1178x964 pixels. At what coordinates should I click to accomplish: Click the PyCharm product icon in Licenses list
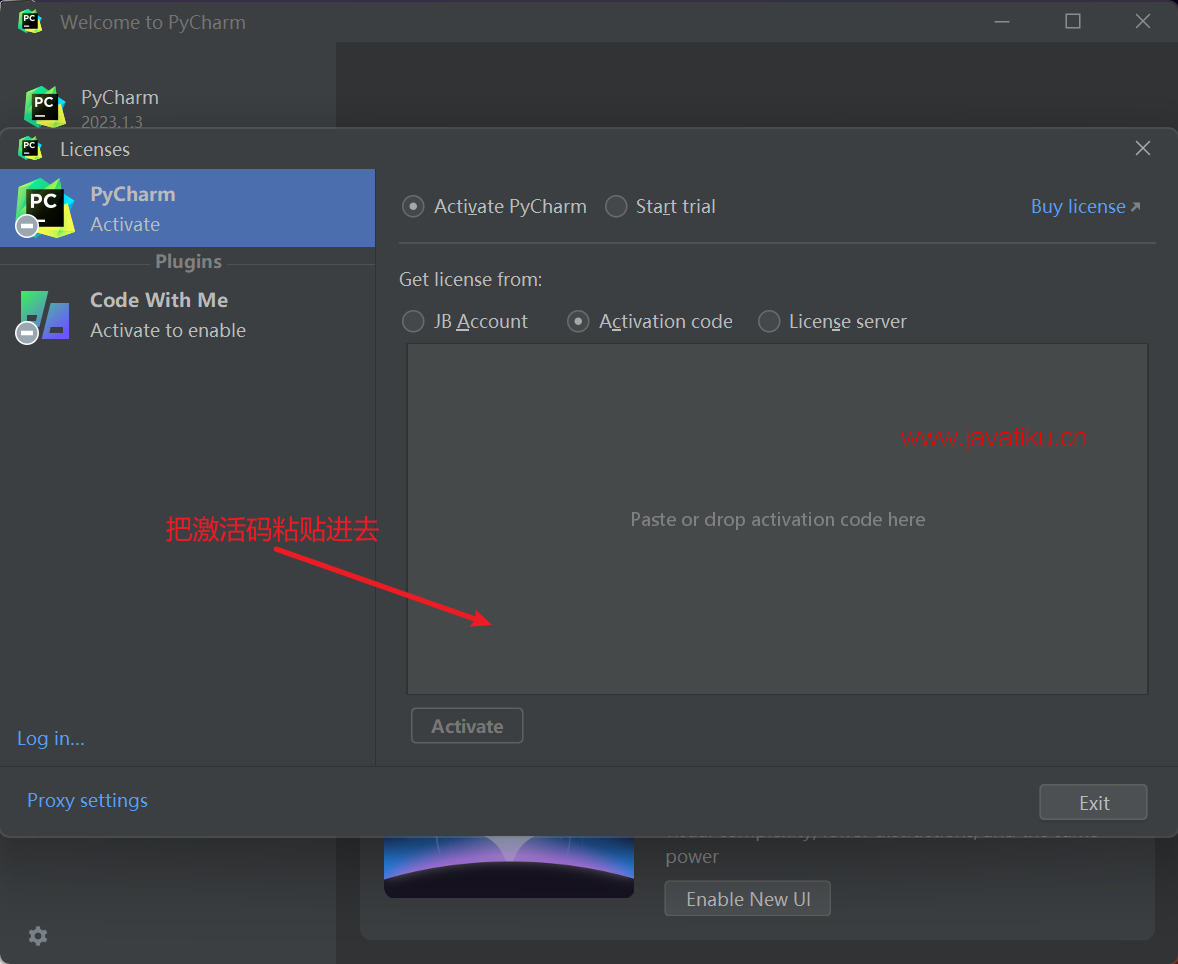coord(44,208)
